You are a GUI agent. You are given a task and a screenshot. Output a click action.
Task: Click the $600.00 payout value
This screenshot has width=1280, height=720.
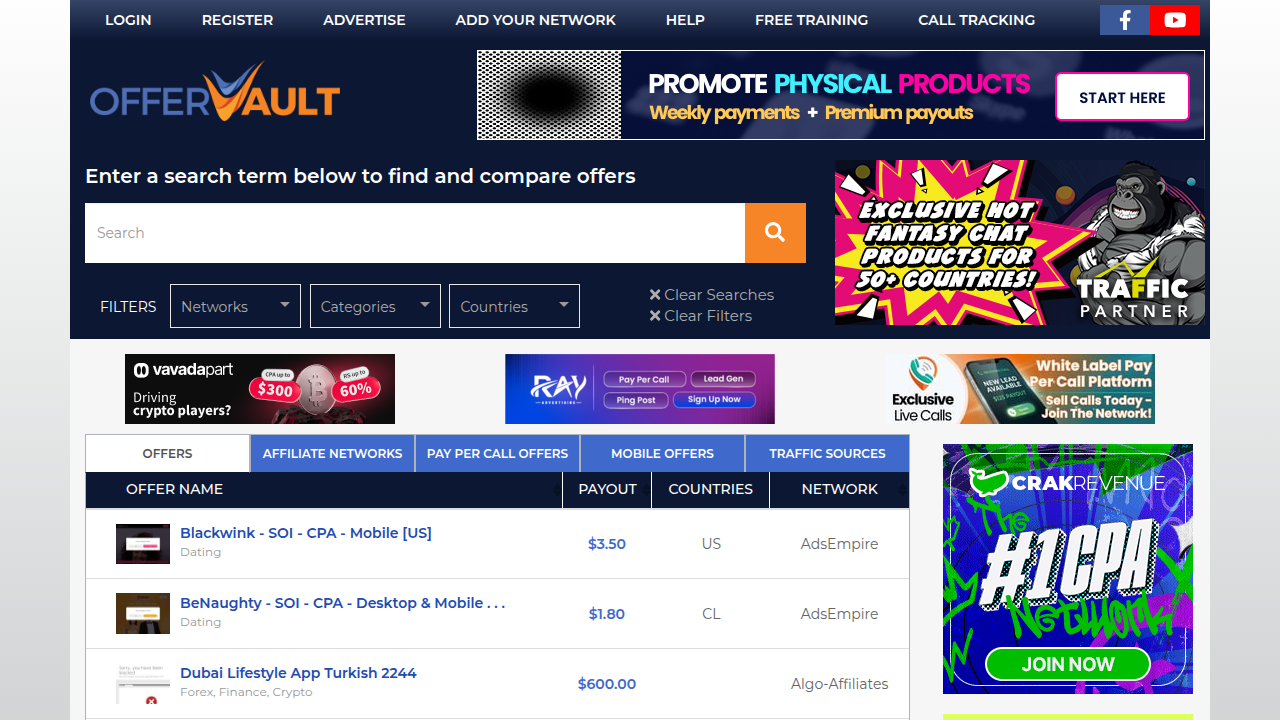(x=607, y=684)
